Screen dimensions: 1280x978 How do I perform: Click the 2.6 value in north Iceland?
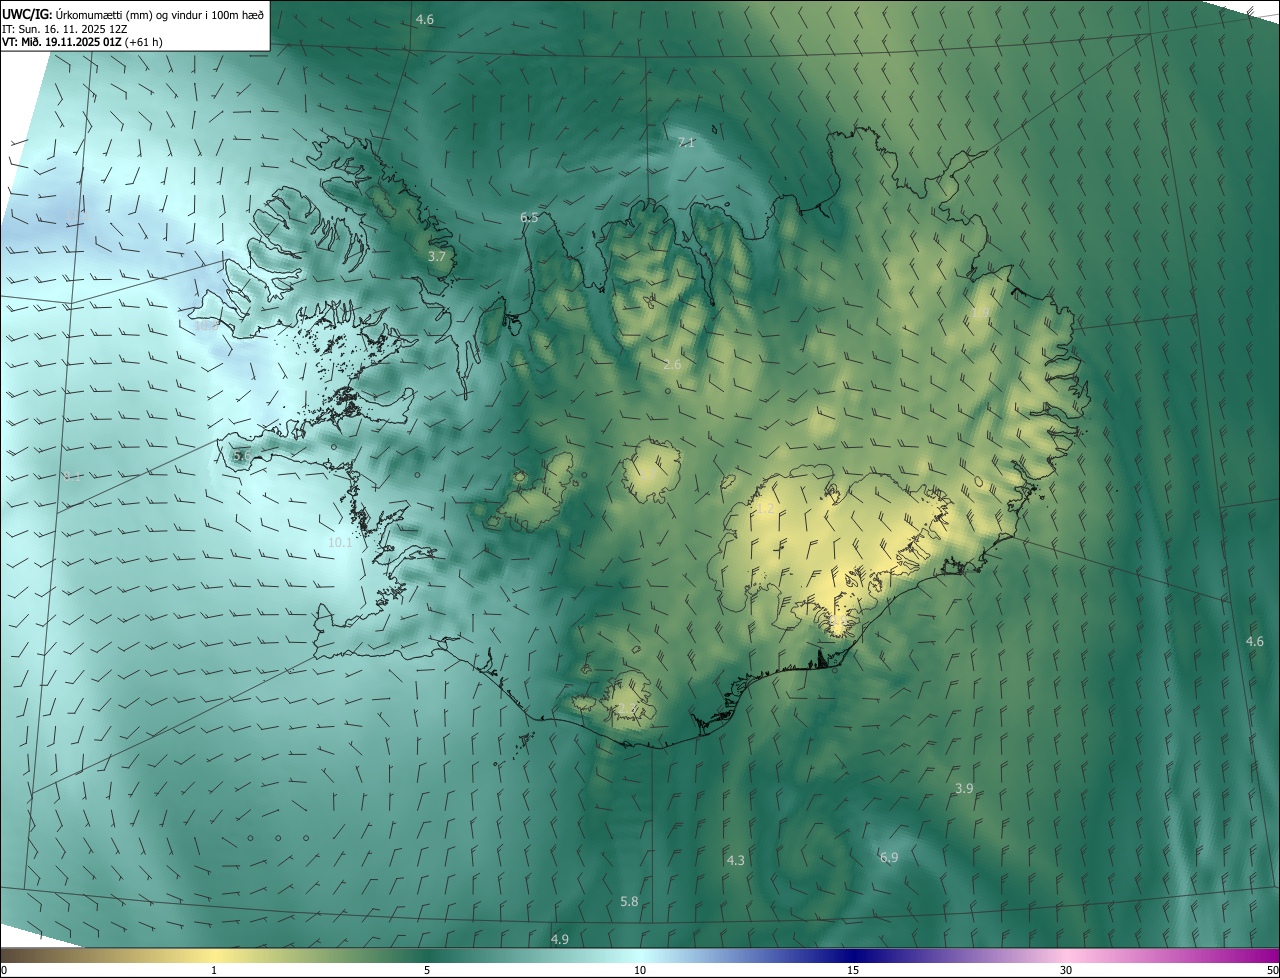point(672,365)
